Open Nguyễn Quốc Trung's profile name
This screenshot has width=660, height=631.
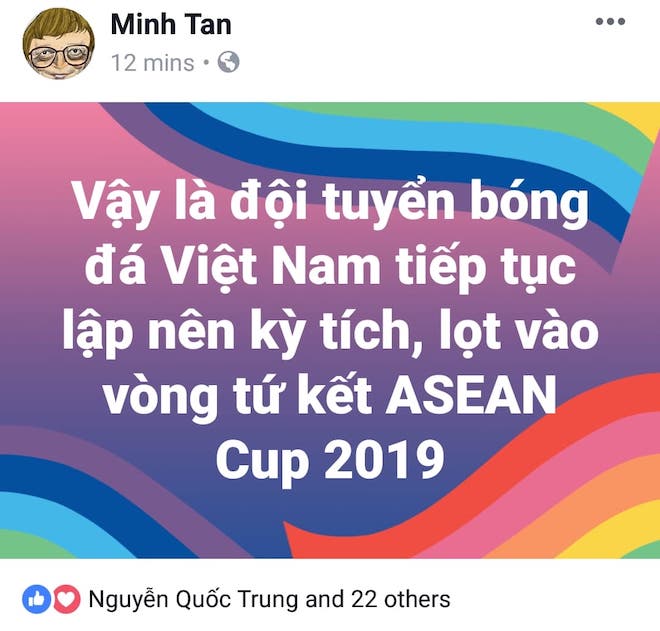click(x=194, y=599)
